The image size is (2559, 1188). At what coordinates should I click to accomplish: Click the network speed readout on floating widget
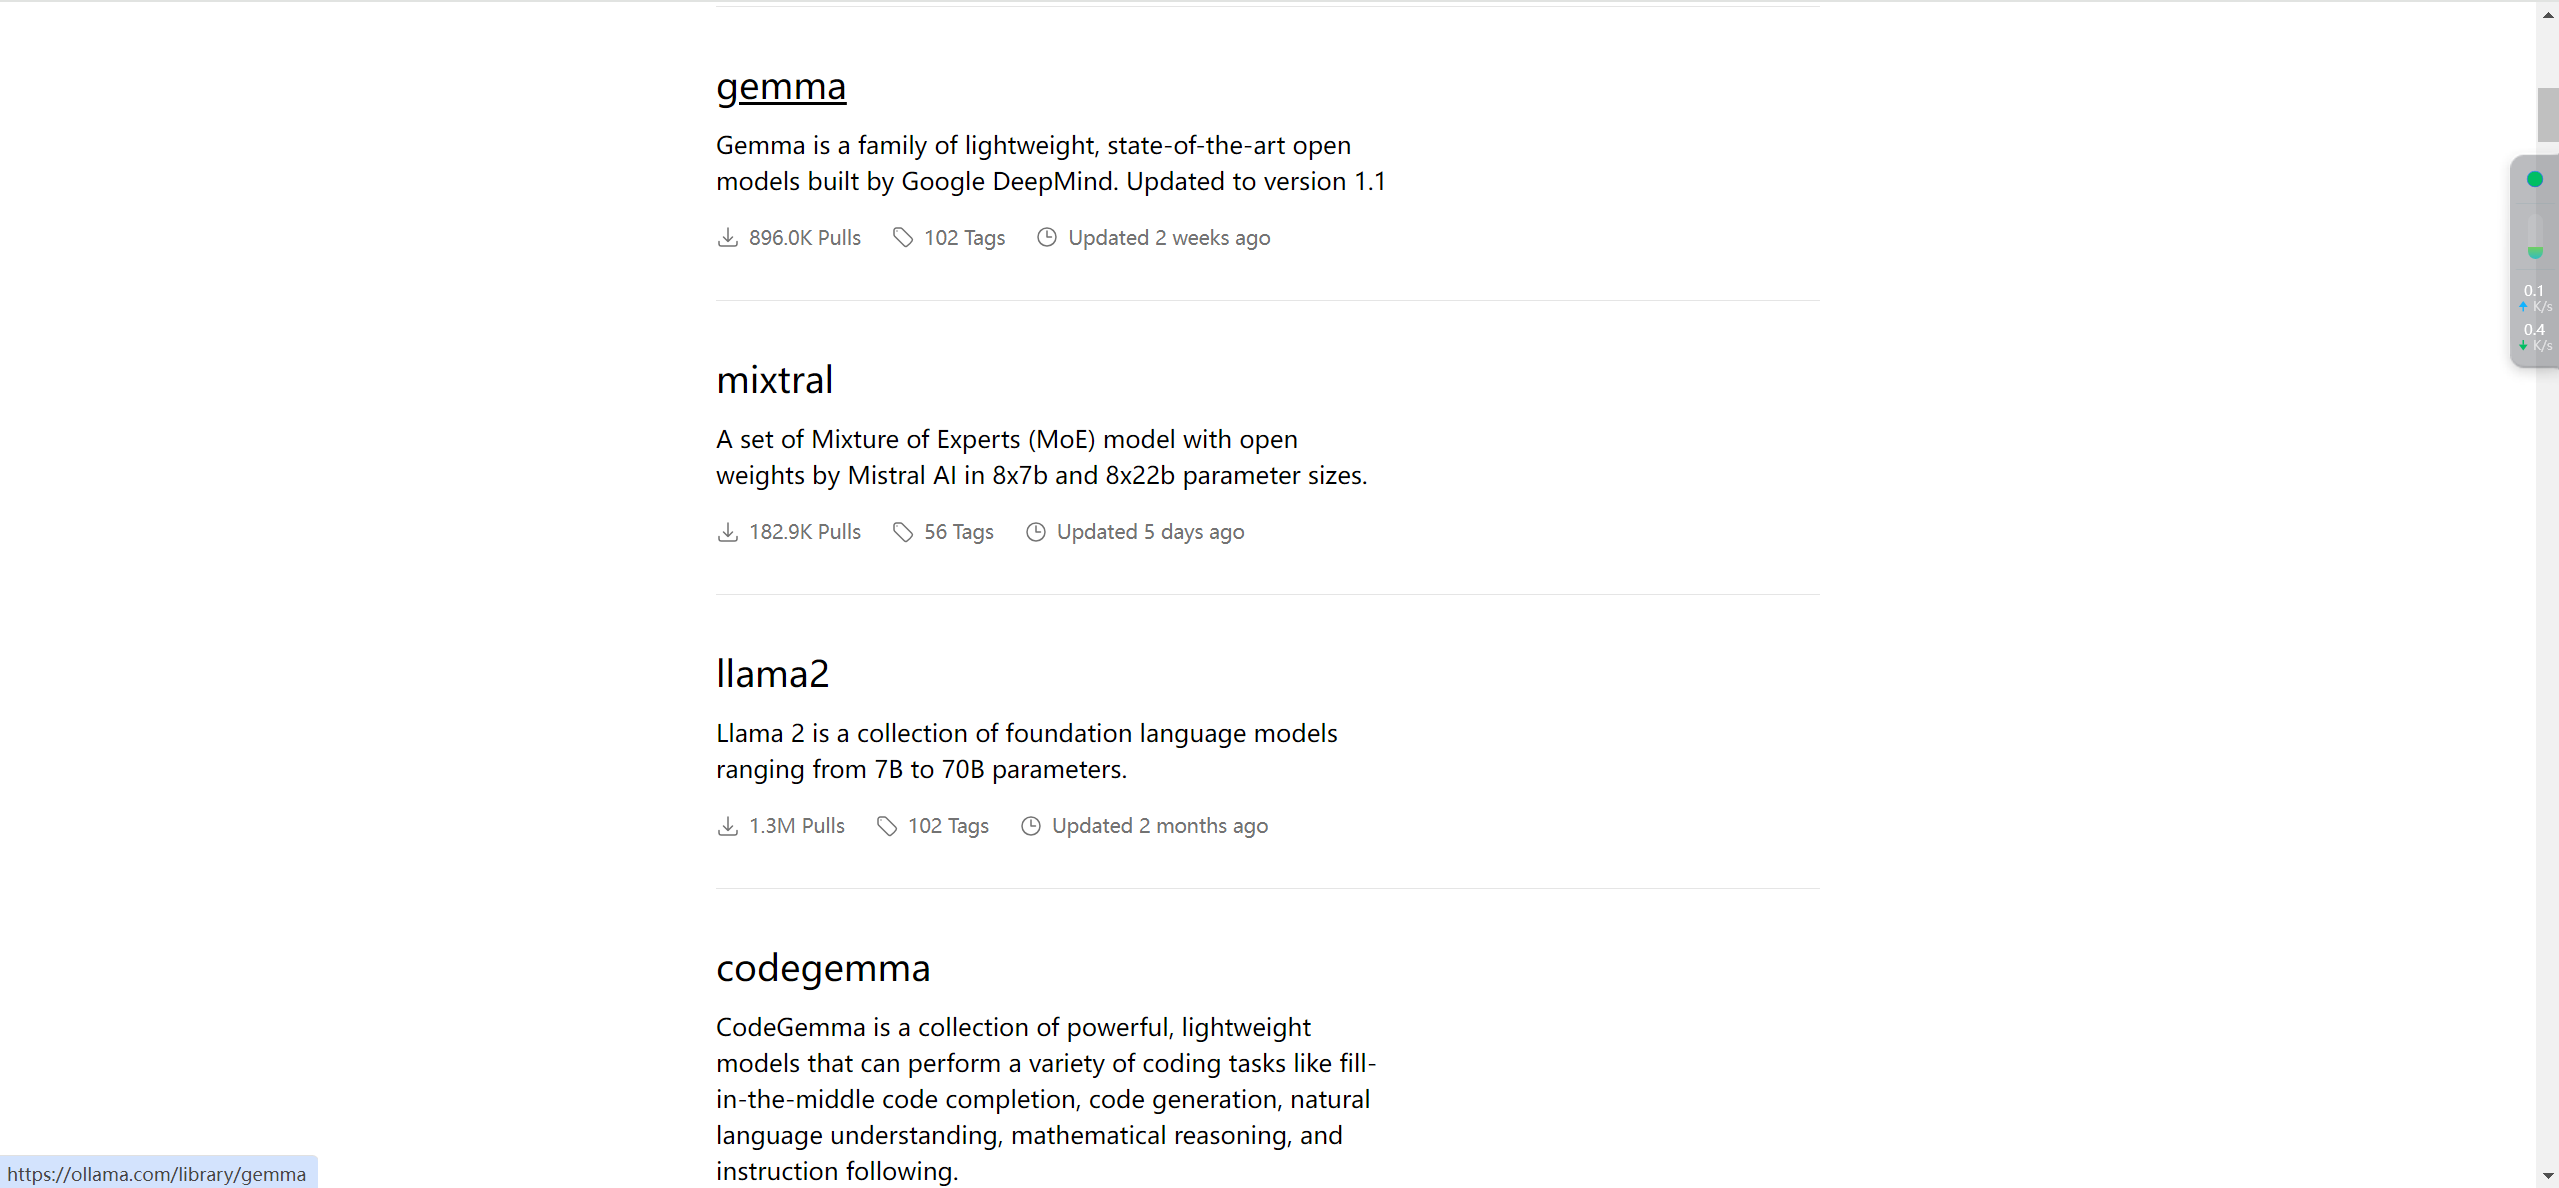click(2536, 318)
